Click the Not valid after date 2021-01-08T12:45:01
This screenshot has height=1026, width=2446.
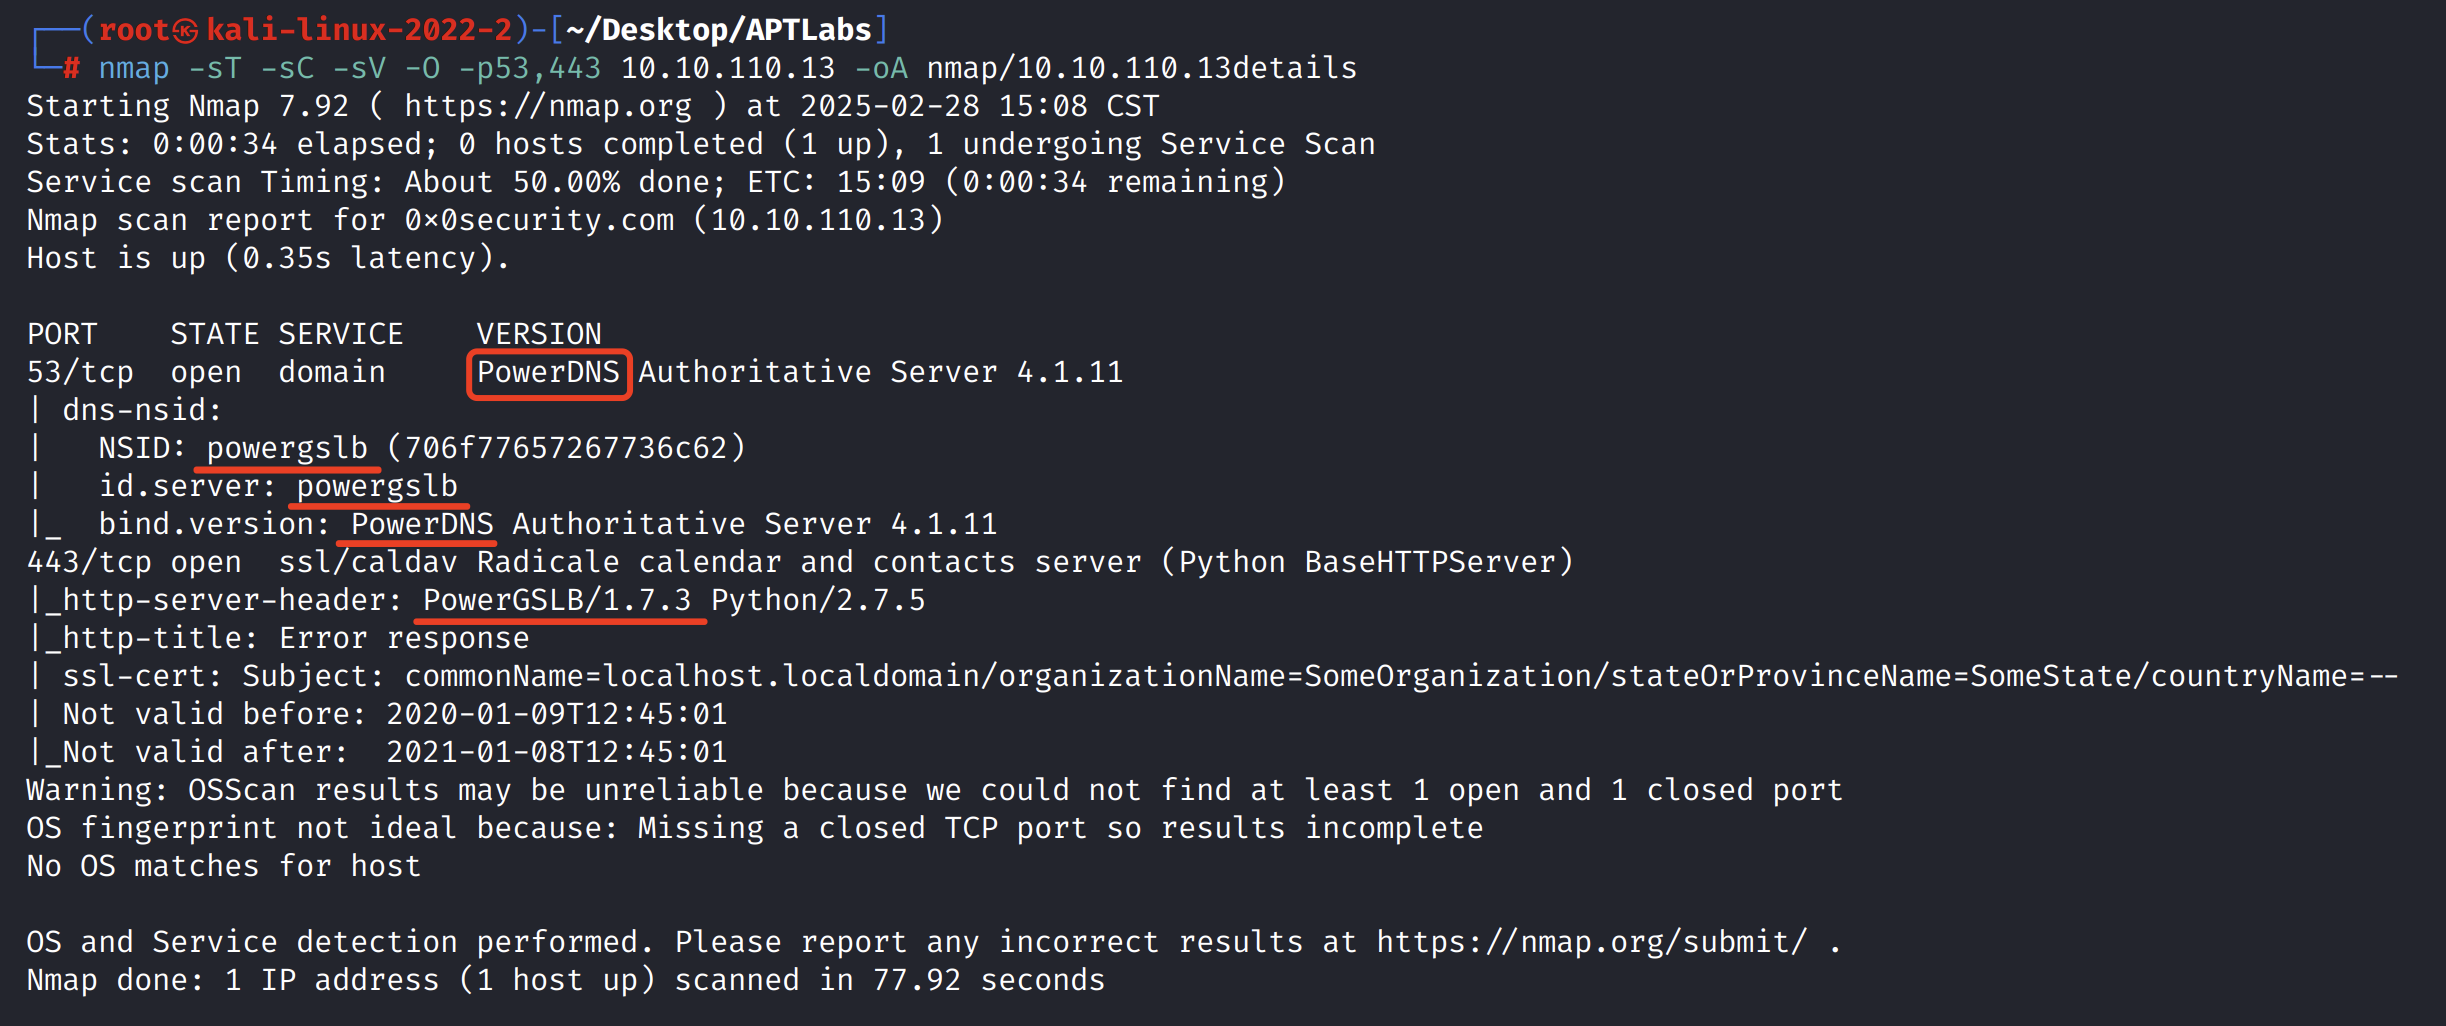coord(557,752)
